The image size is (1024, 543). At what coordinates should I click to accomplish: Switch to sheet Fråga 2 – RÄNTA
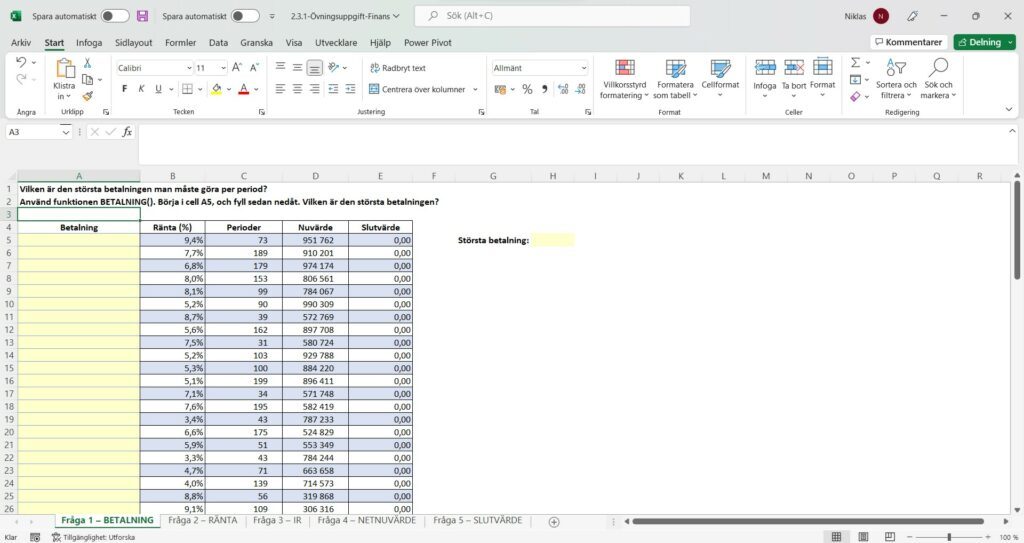(202, 520)
